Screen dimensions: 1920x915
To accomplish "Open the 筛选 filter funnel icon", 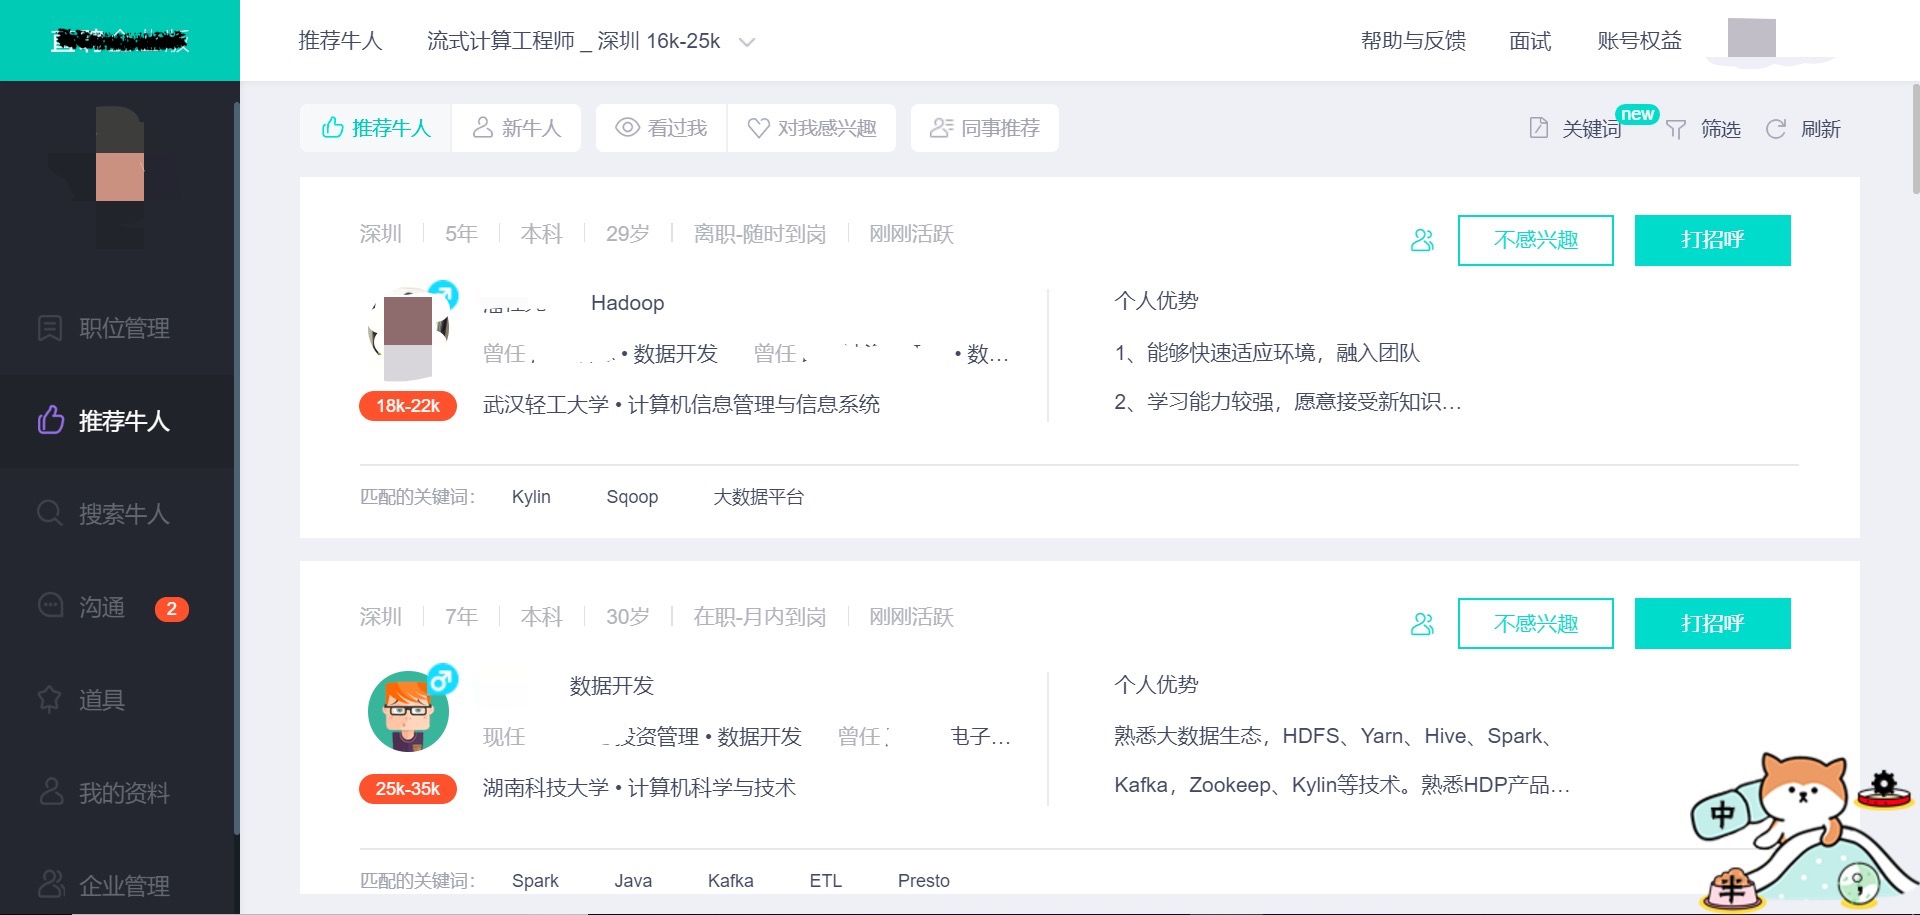I will pos(1676,129).
